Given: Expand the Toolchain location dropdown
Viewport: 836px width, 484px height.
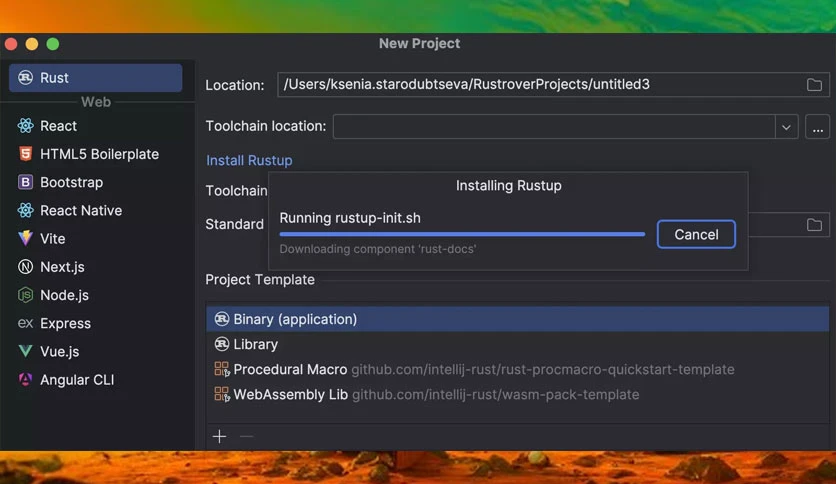Looking at the screenshot, I should pos(786,127).
